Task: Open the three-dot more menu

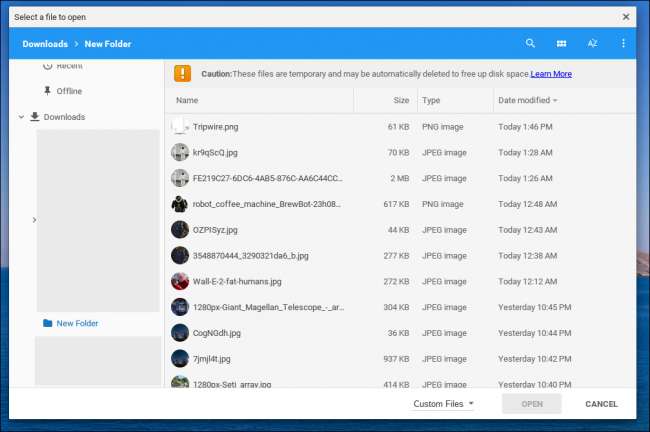Action: tap(623, 44)
